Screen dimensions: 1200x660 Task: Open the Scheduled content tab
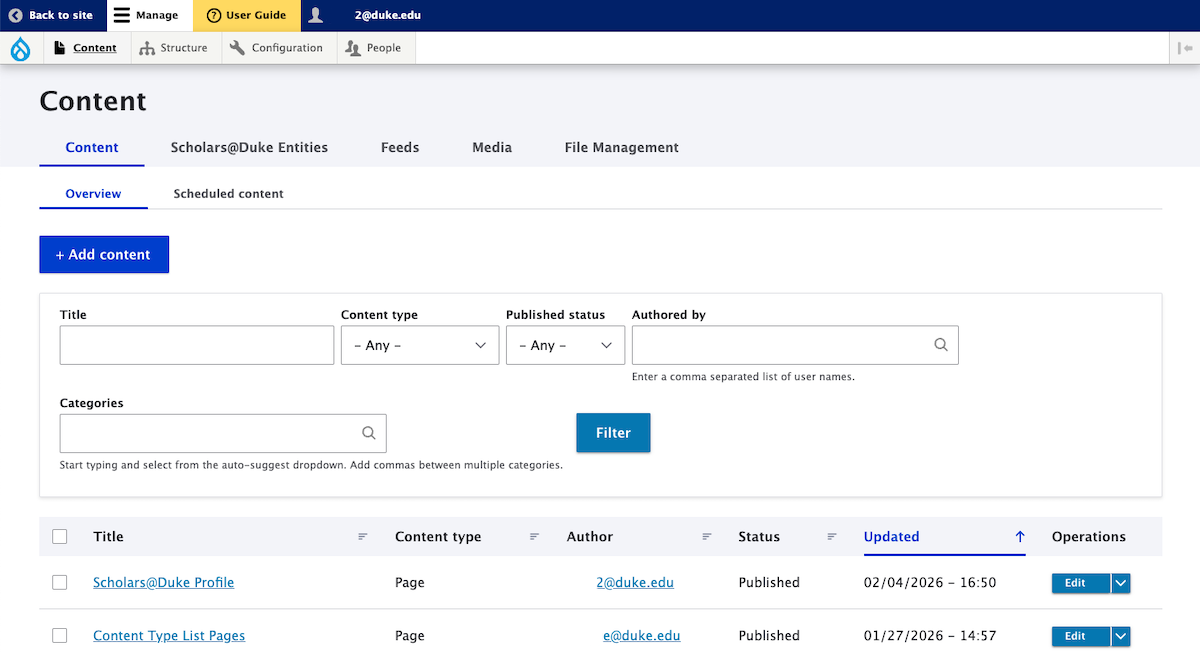(228, 193)
